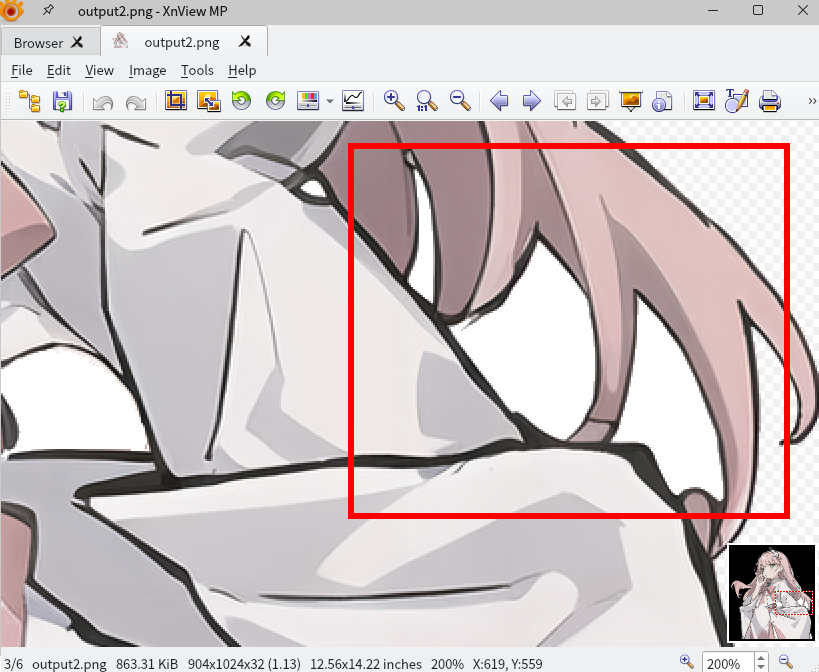Open the Image menu

147,70
